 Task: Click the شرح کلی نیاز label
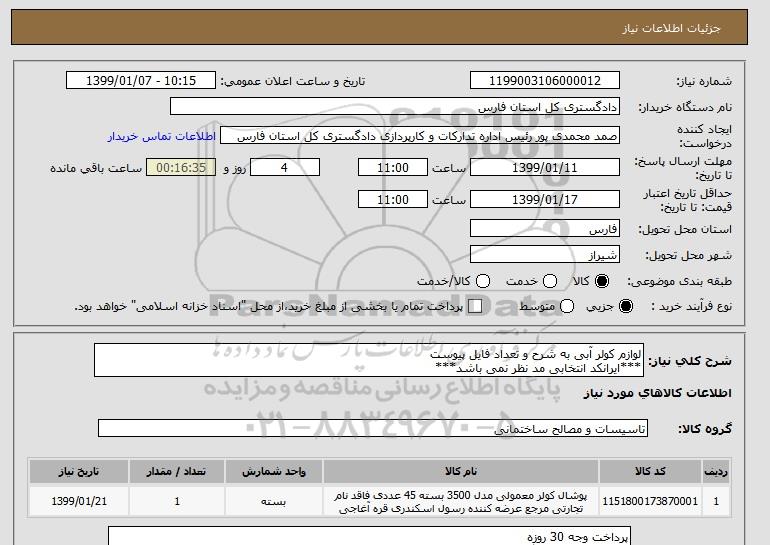tap(690, 361)
